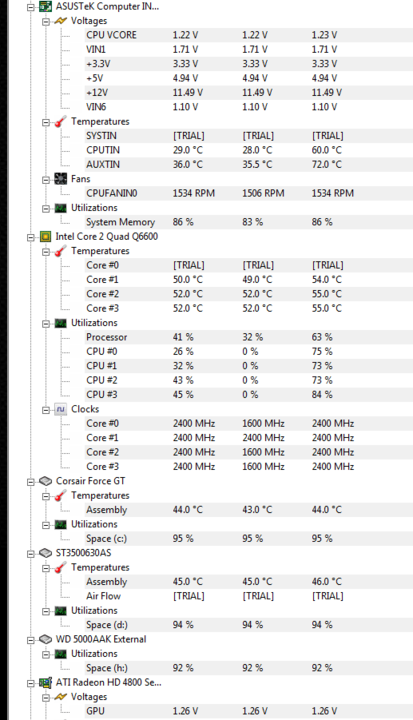Select the System Memory utilization row

pyautogui.click(x=248, y=222)
